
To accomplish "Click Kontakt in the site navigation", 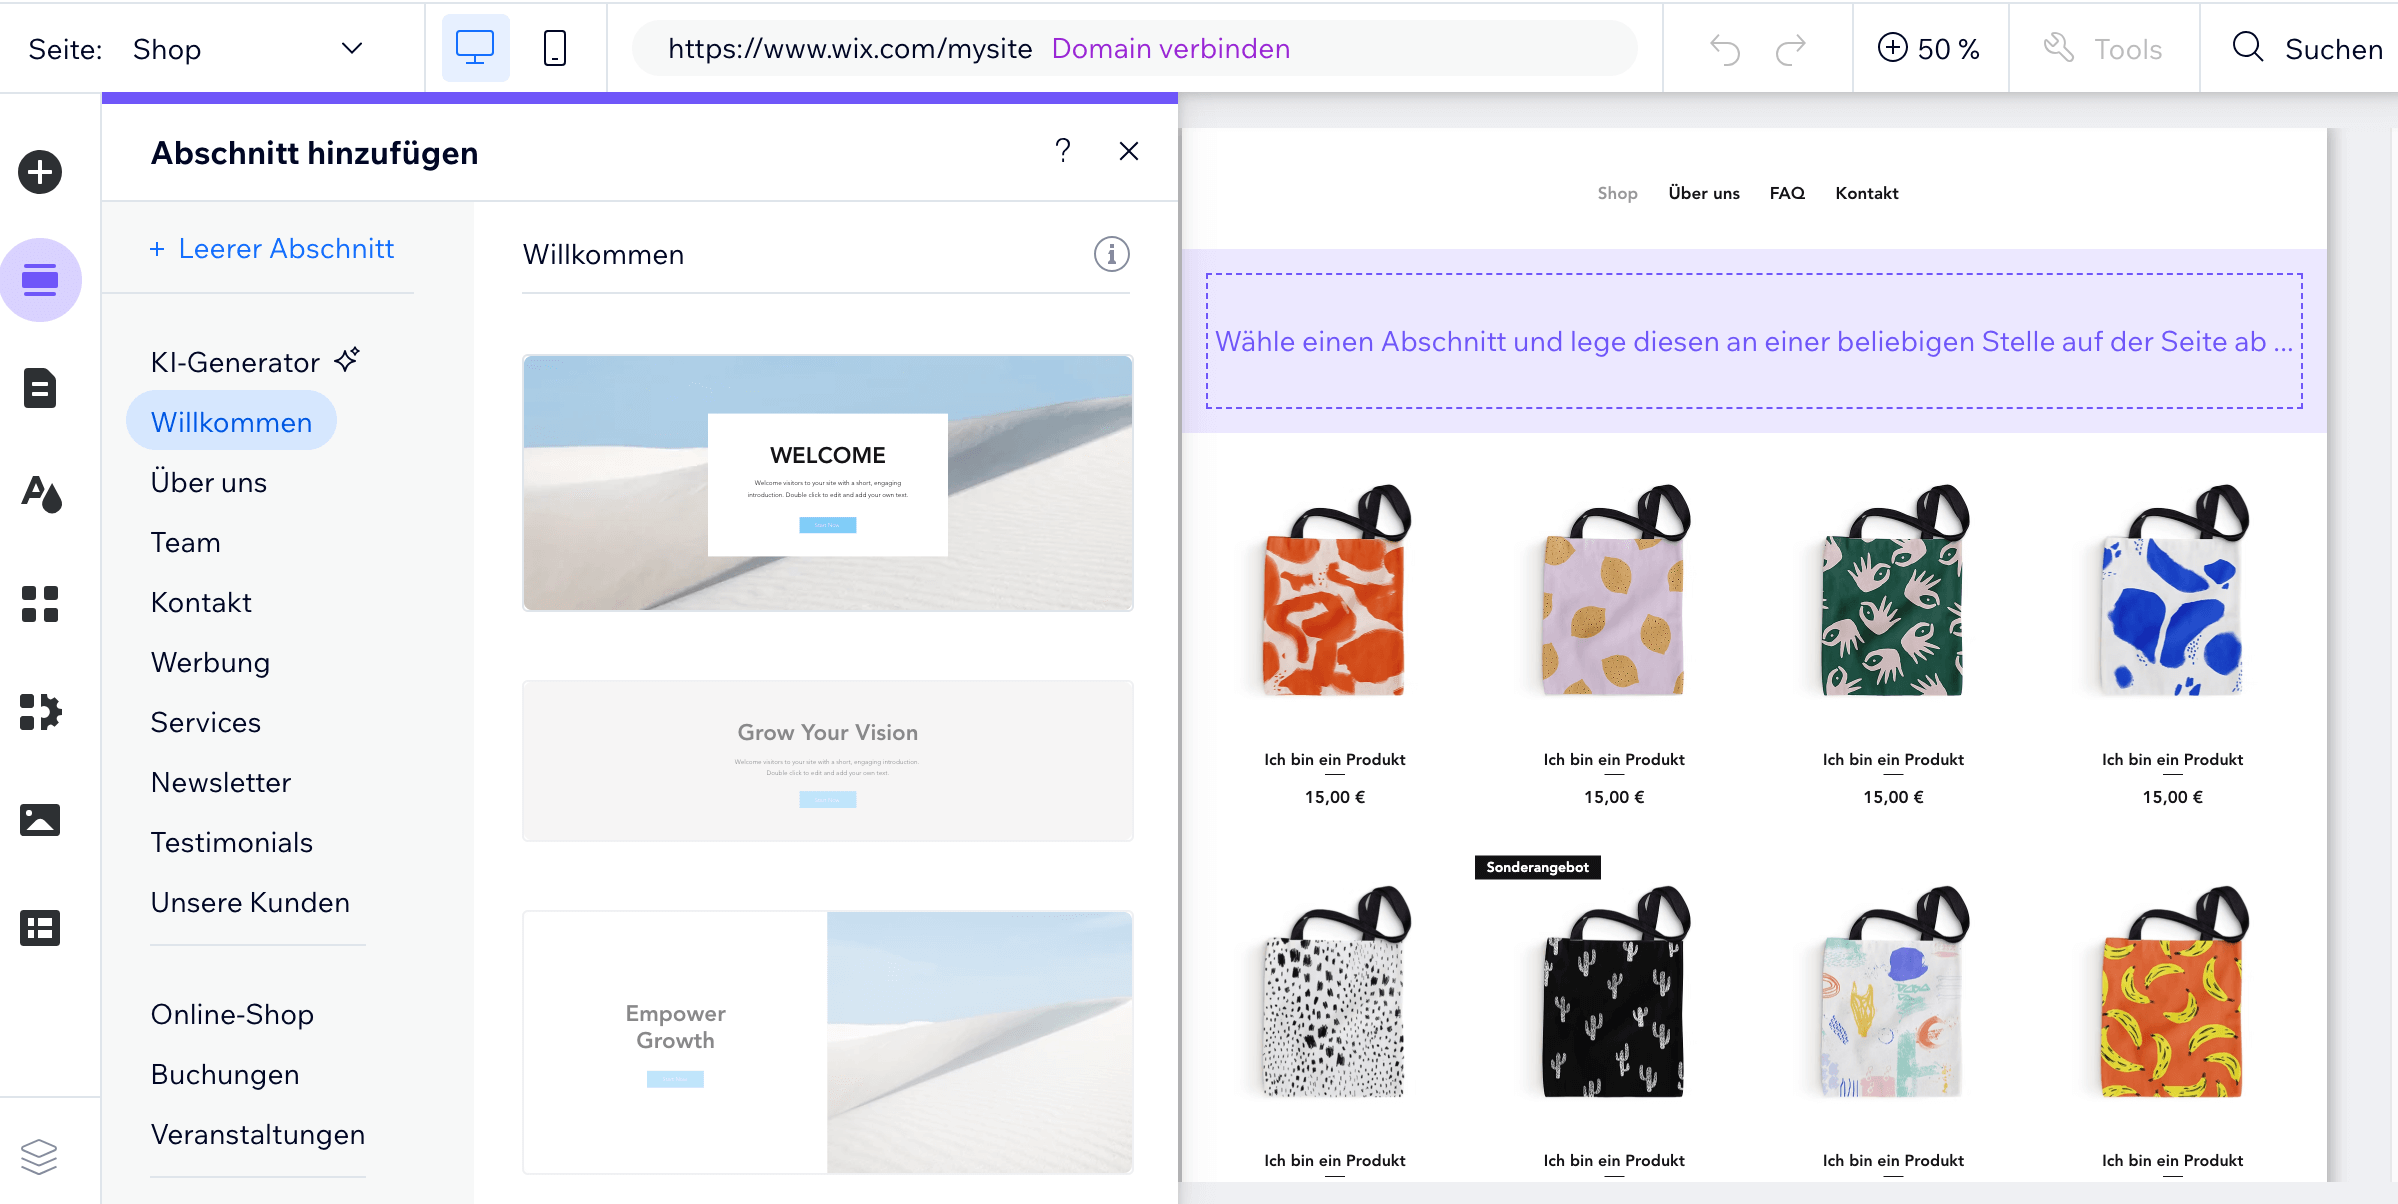I will (1866, 193).
